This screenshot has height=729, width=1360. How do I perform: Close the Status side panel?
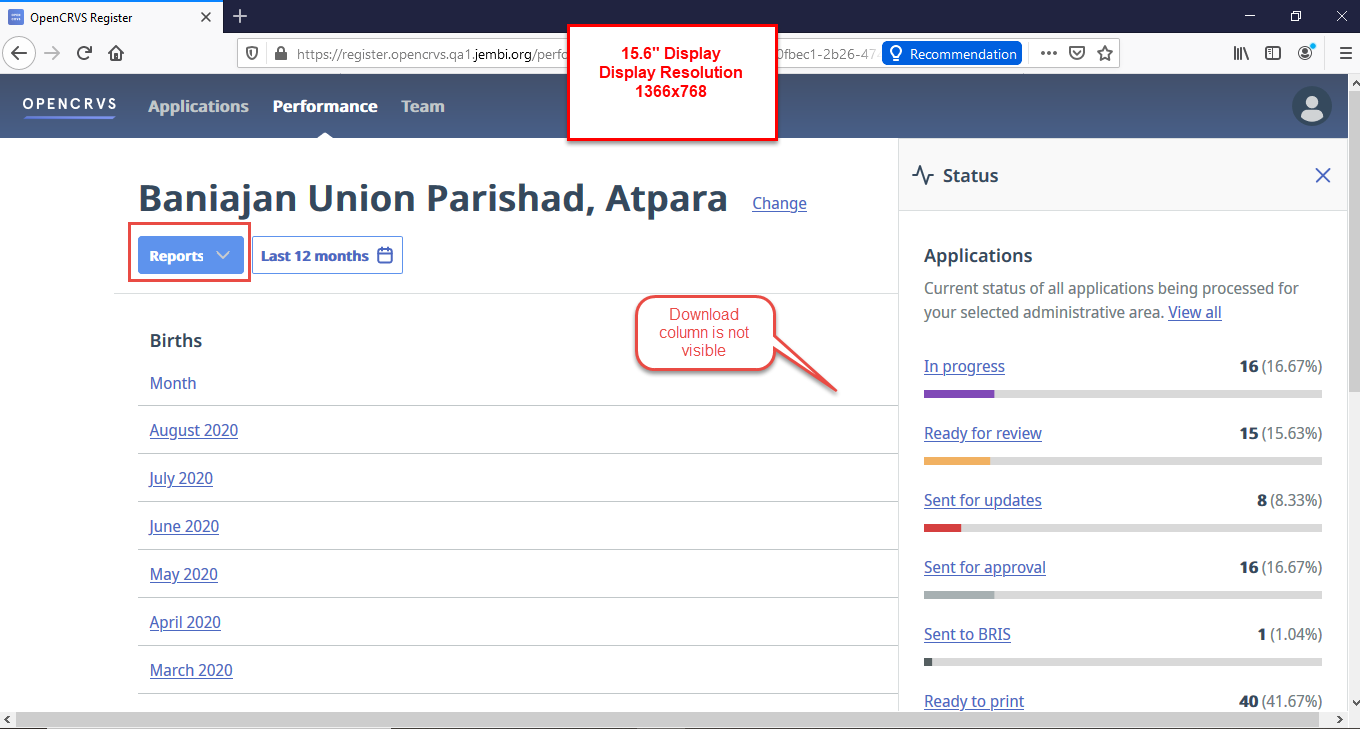point(1323,175)
